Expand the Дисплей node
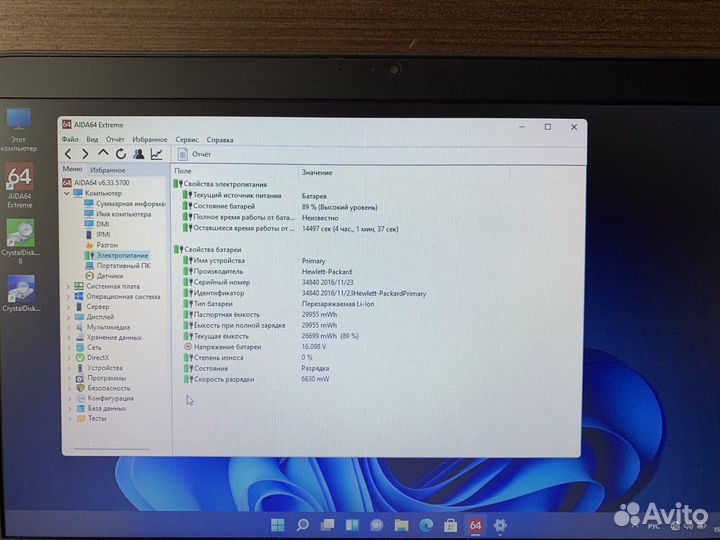Screen dimensions: 720x540 (68, 317)
